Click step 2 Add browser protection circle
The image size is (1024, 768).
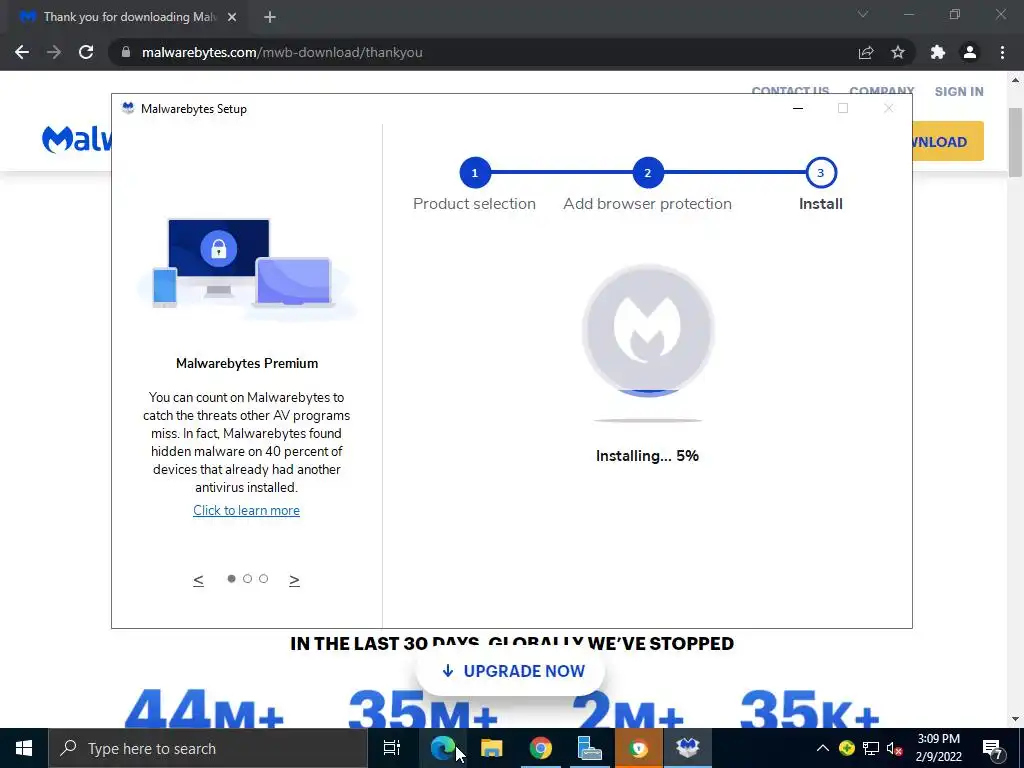coord(647,173)
